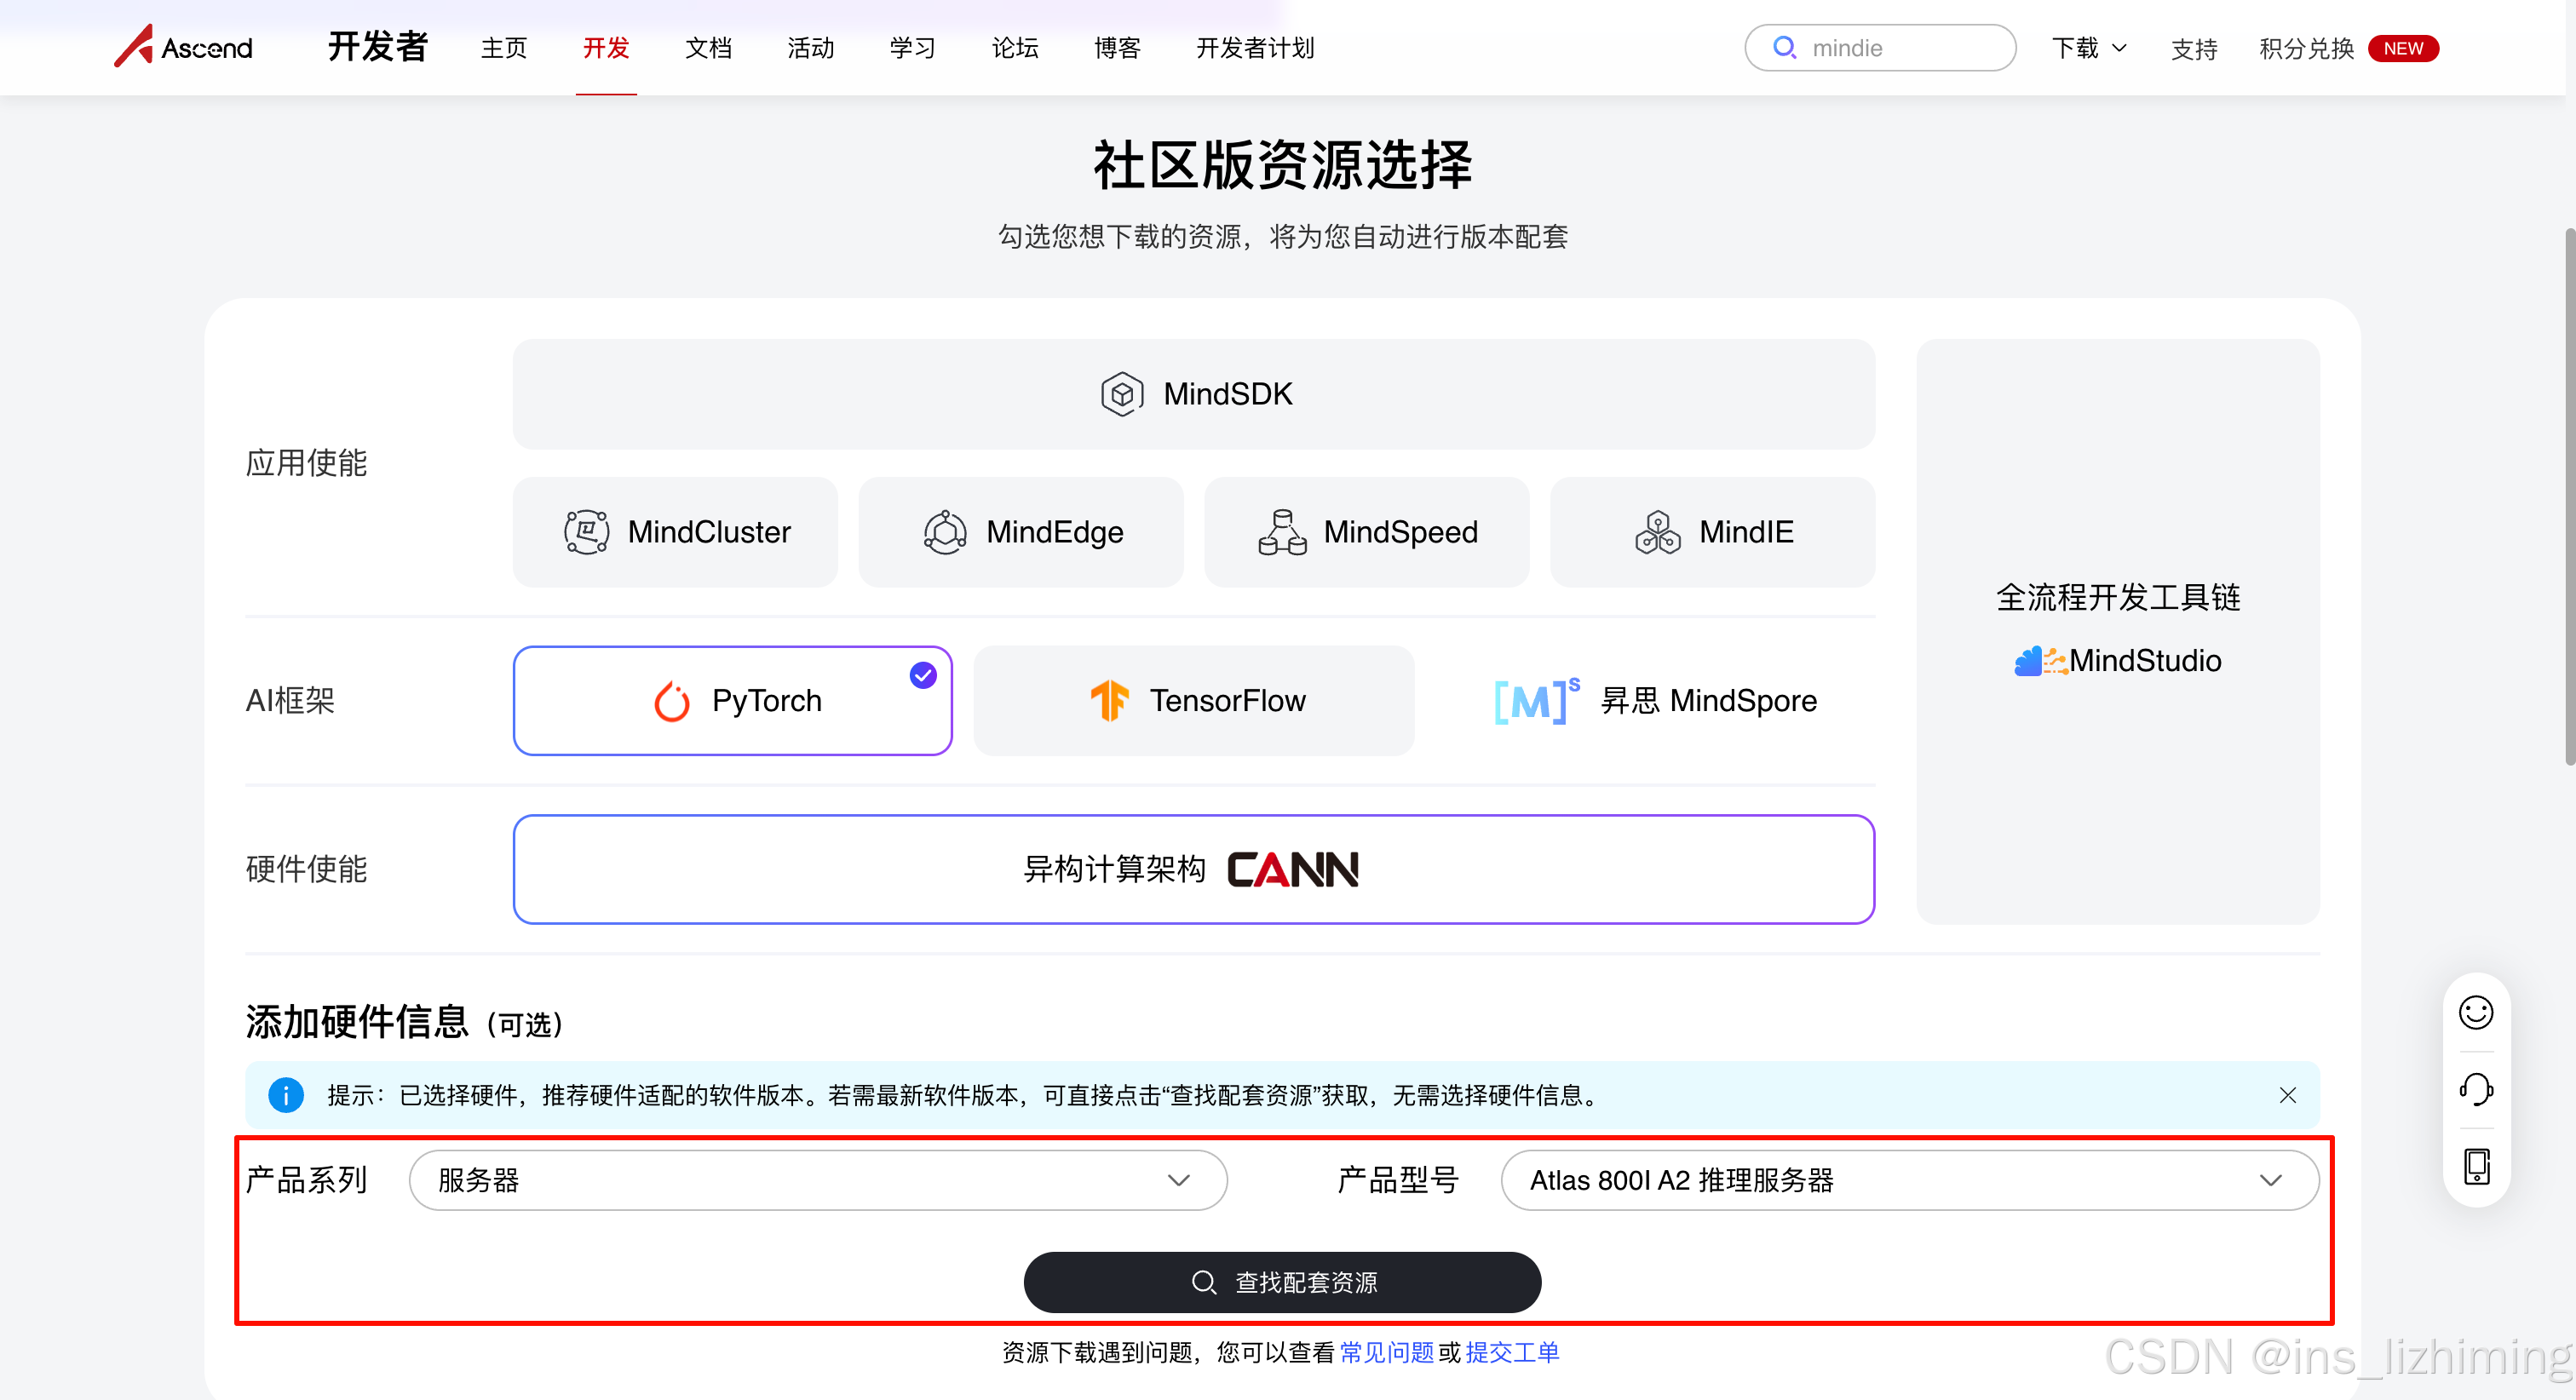Viewport: 2576px width, 1400px height.
Task: Open the 文档 navigation tab
Action: tap(708, 48)
